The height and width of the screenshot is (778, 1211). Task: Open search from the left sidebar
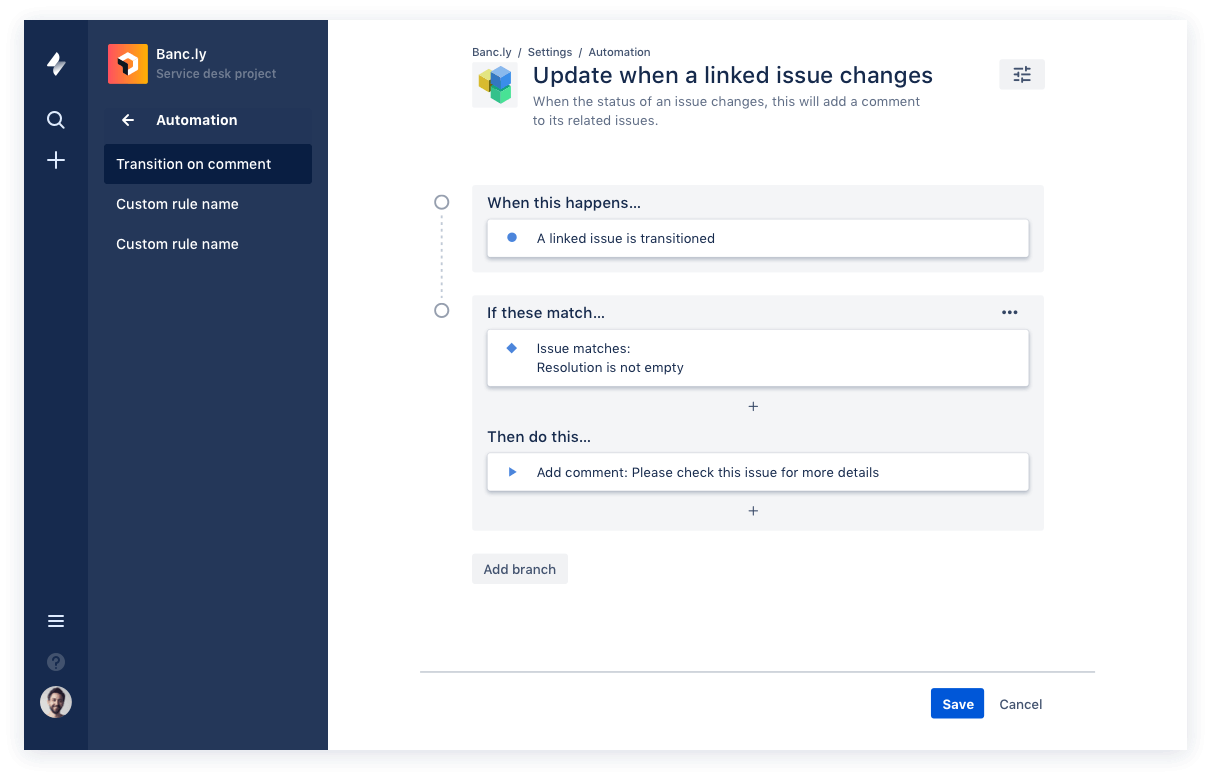[56, 119]
